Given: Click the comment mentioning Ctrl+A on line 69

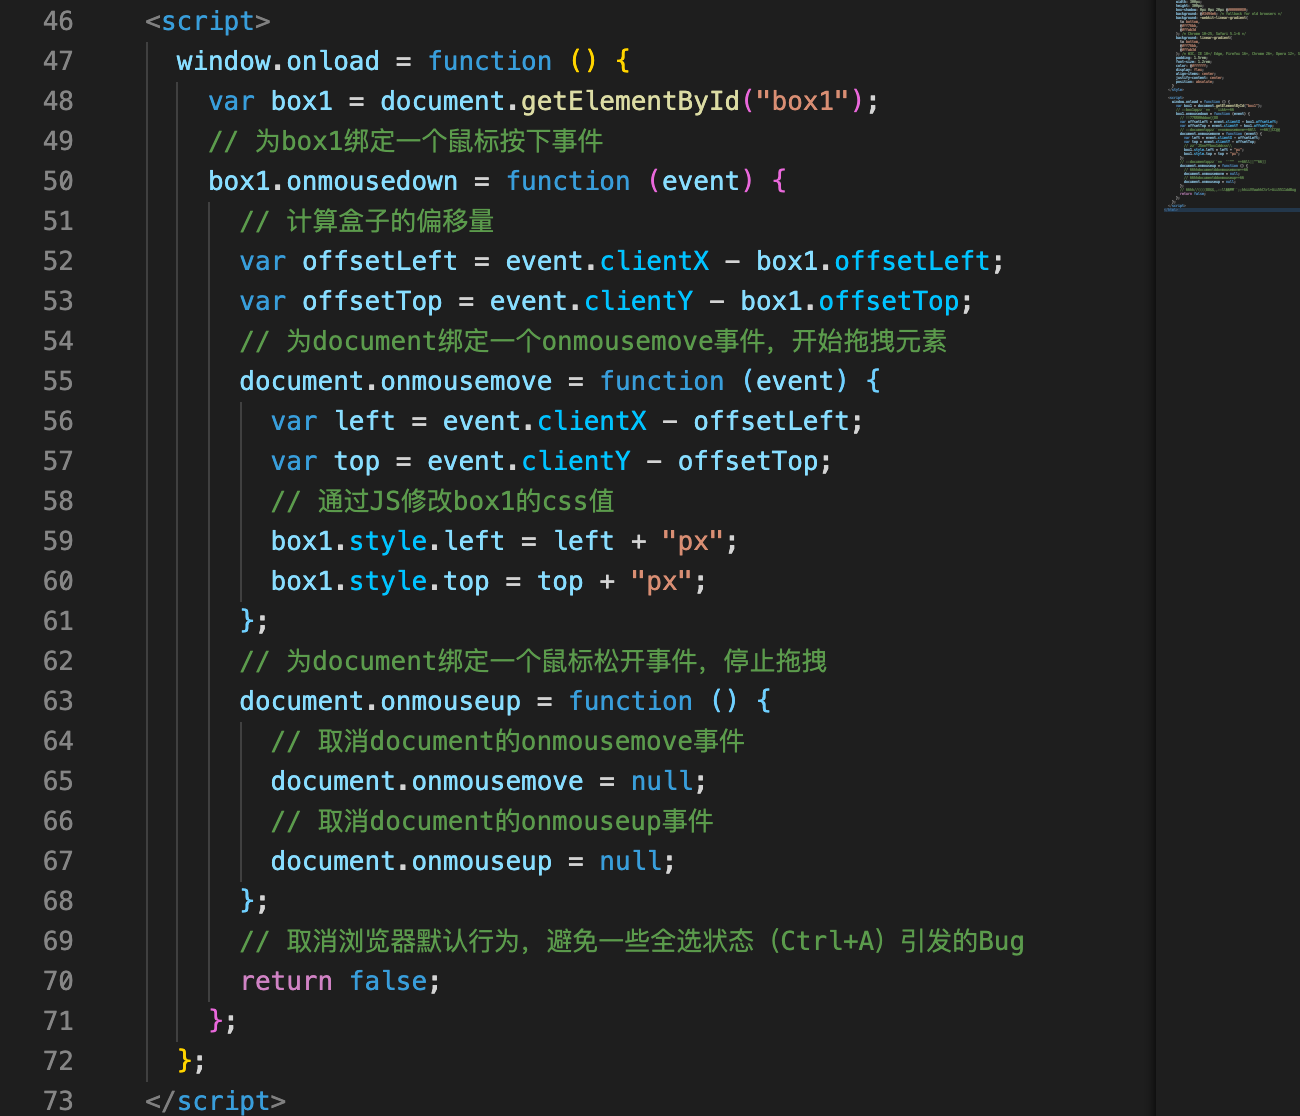Looking at the screenshot, I should point(632,941).
